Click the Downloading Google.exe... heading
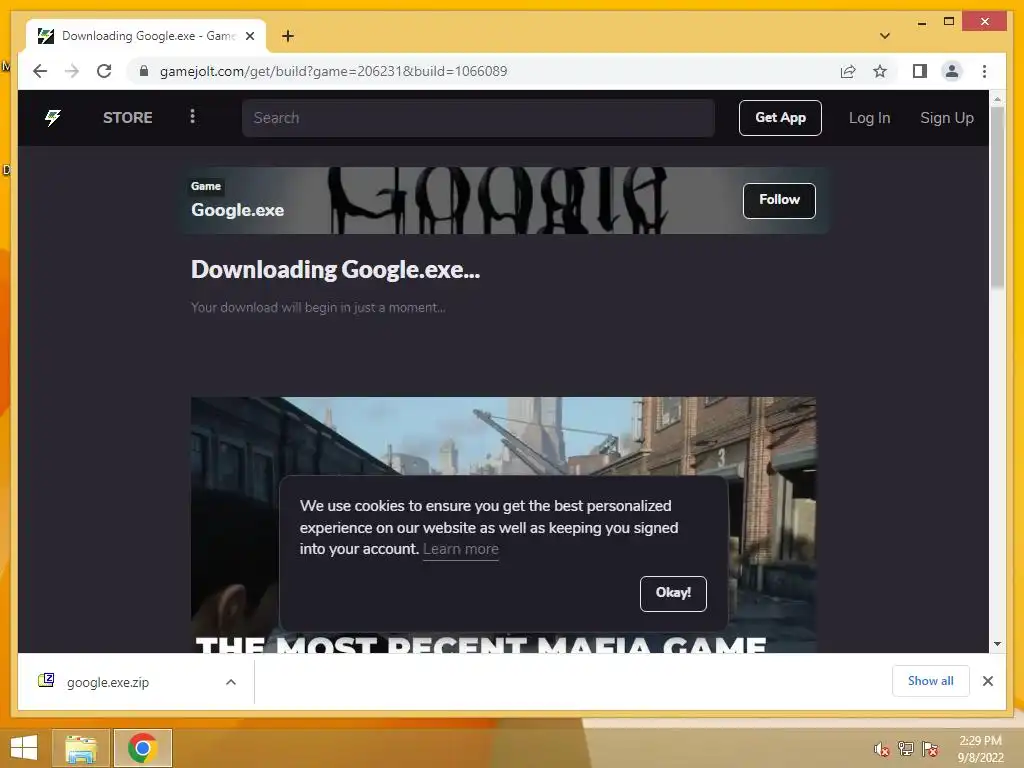The height and width of the screenshot is (768, 1024). (335, 270)
